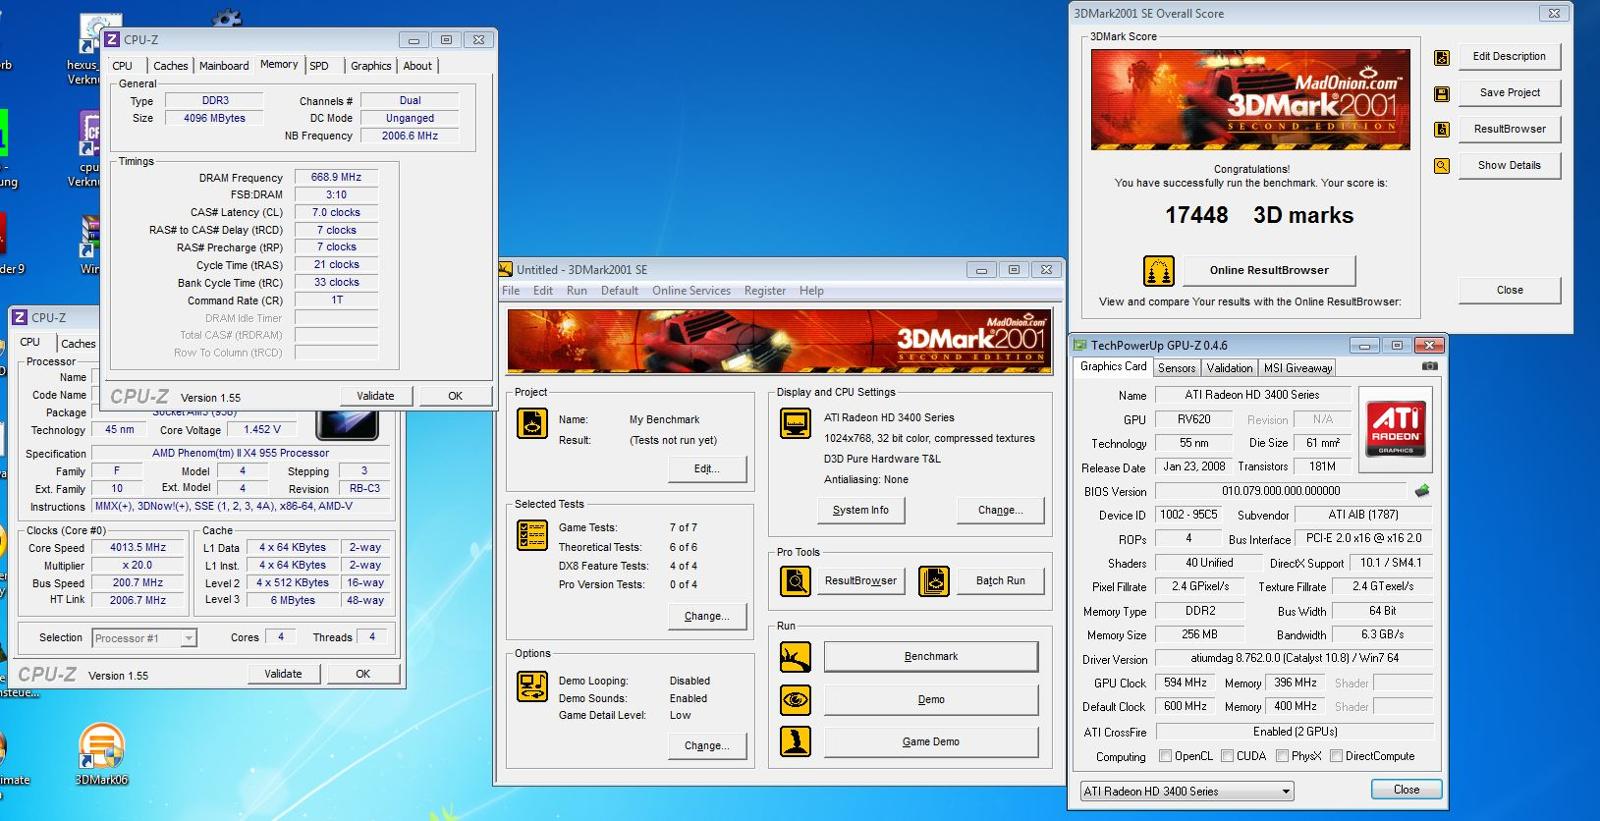Click the BIOS save icon in GPU-Z
Screen dimensions: 1600x821
coord(1422,491)
